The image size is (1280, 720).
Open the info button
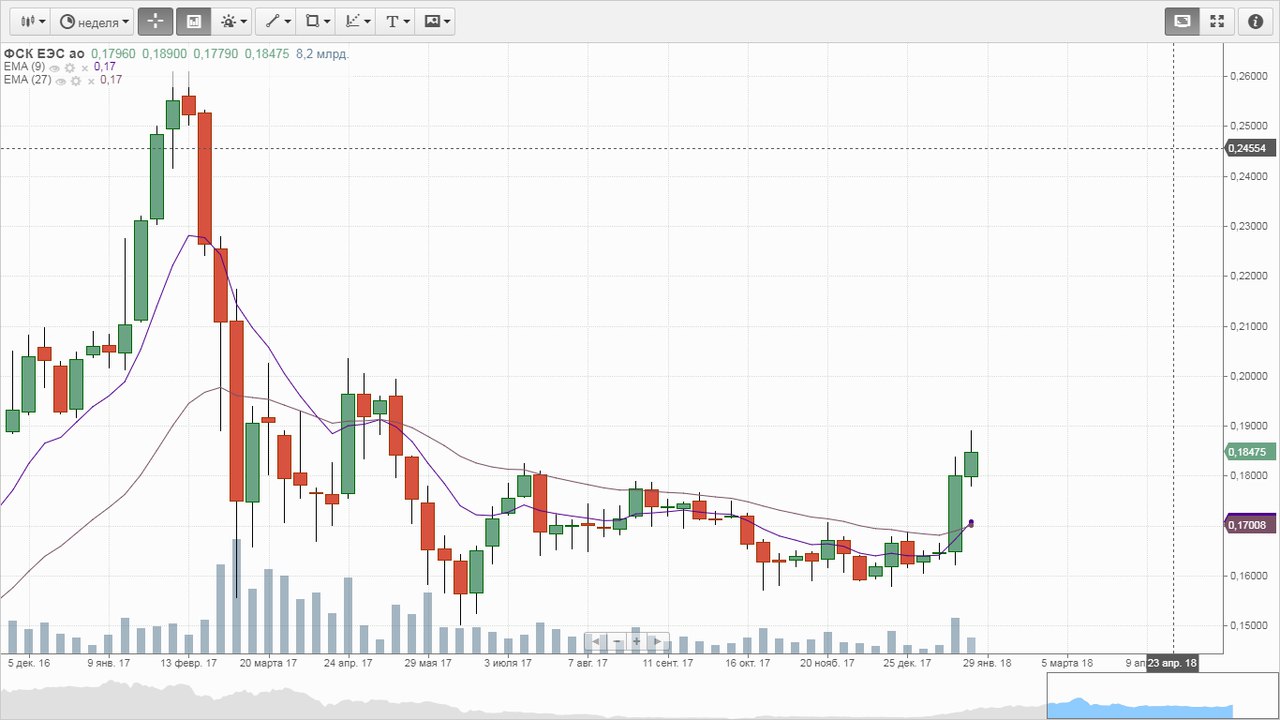[x=1257, y=21]
